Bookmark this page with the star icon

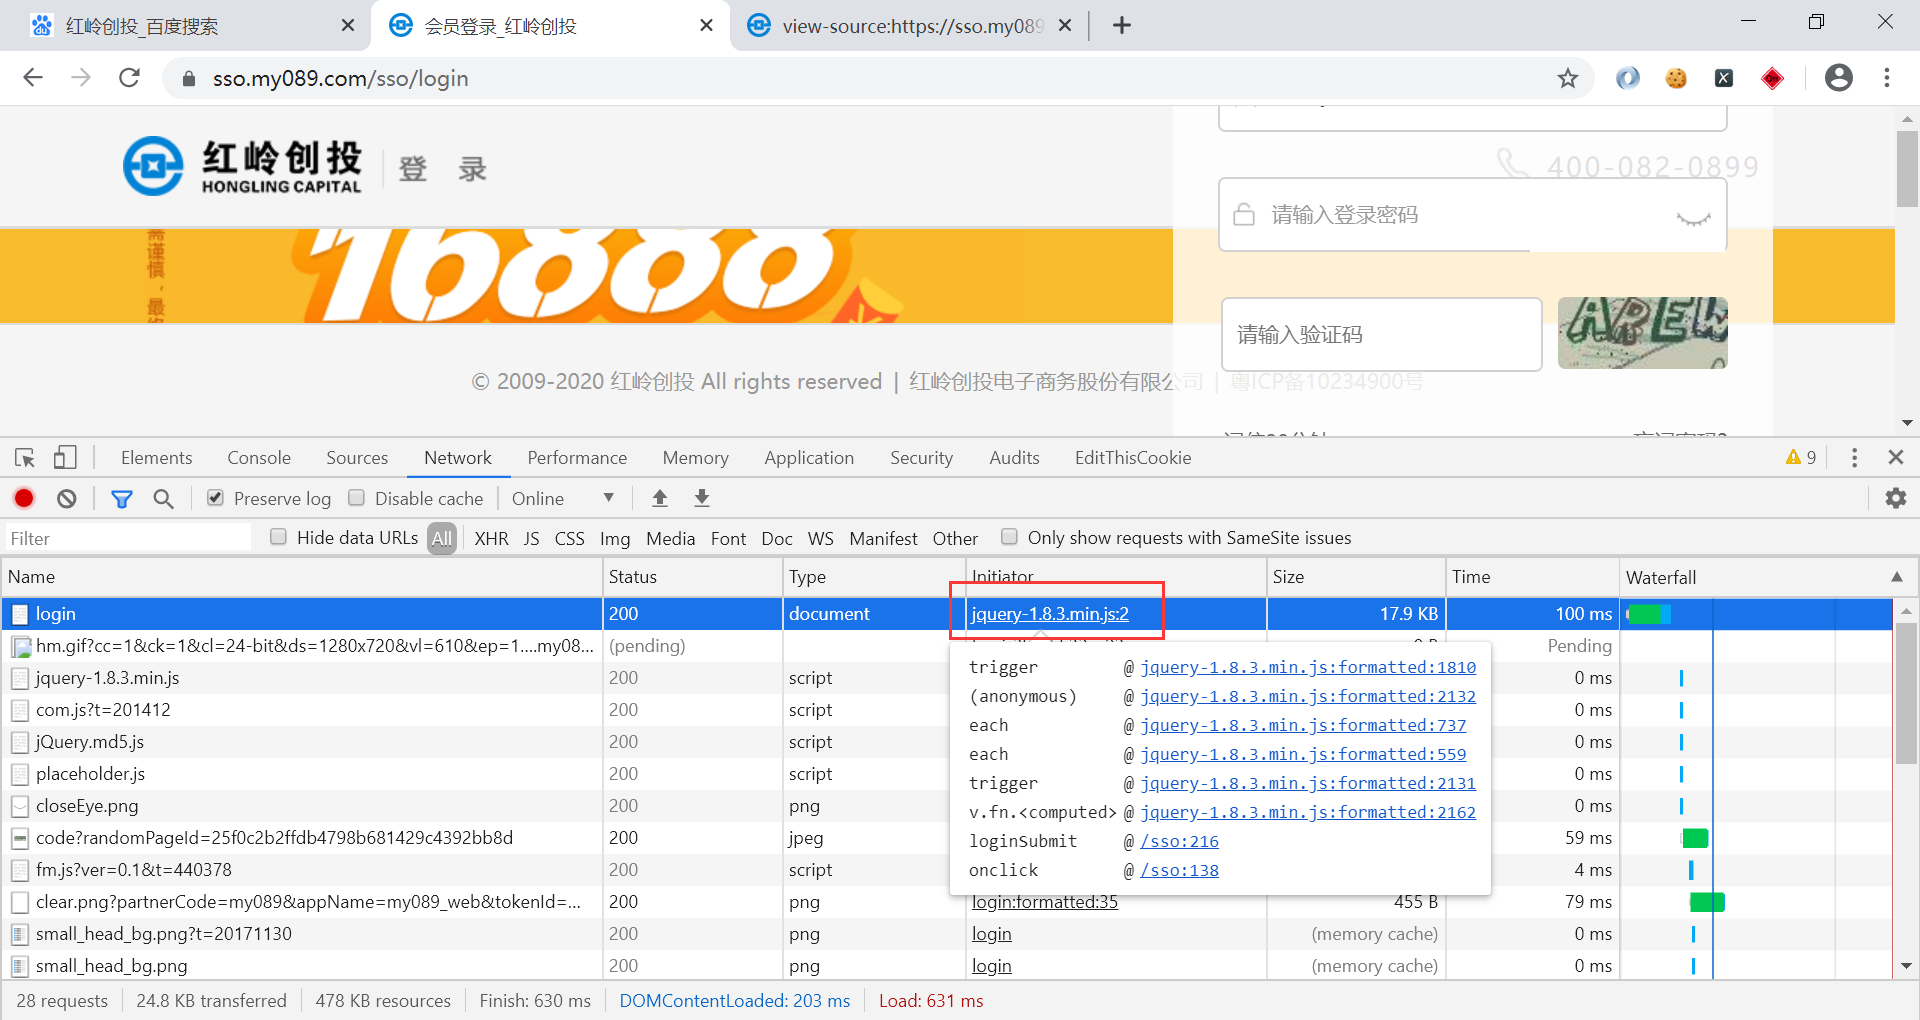(x=1568, y=78)
